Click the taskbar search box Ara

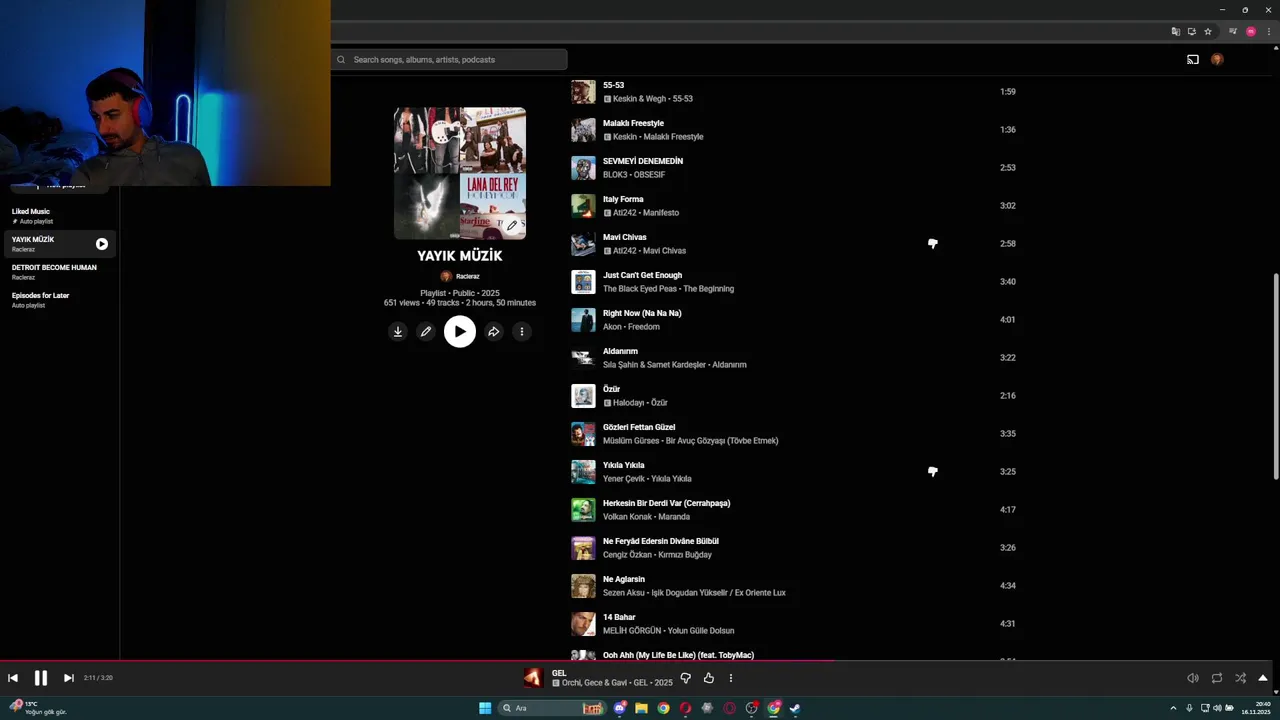(552, 708)
